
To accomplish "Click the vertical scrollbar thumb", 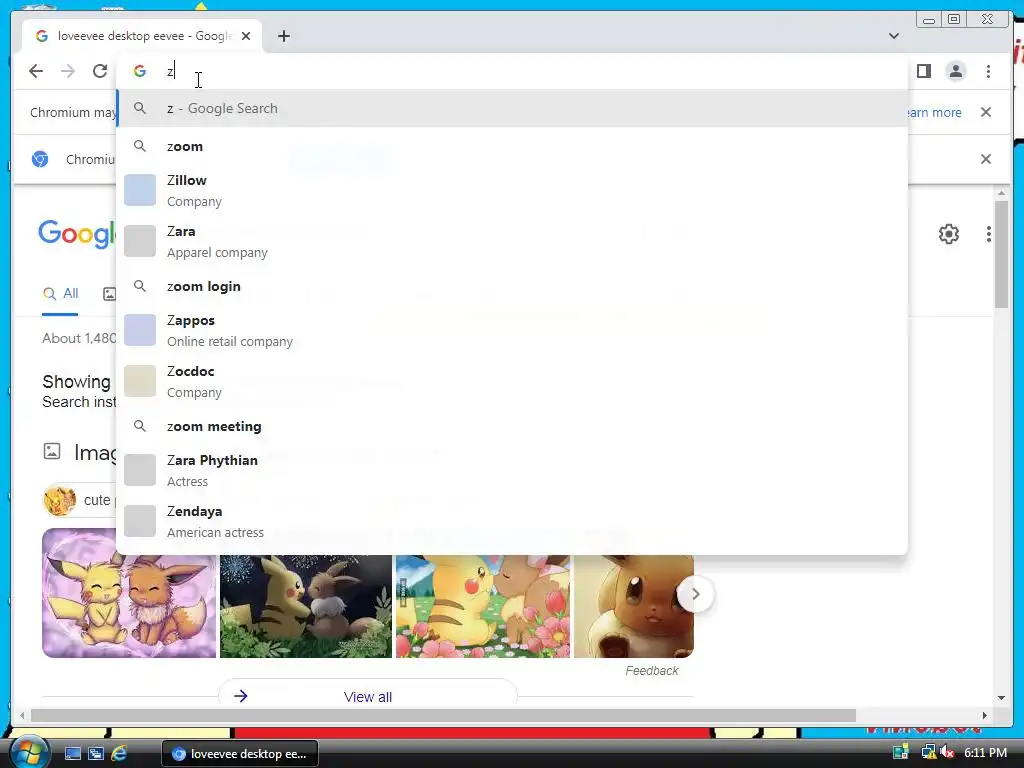I will 1001,253.
